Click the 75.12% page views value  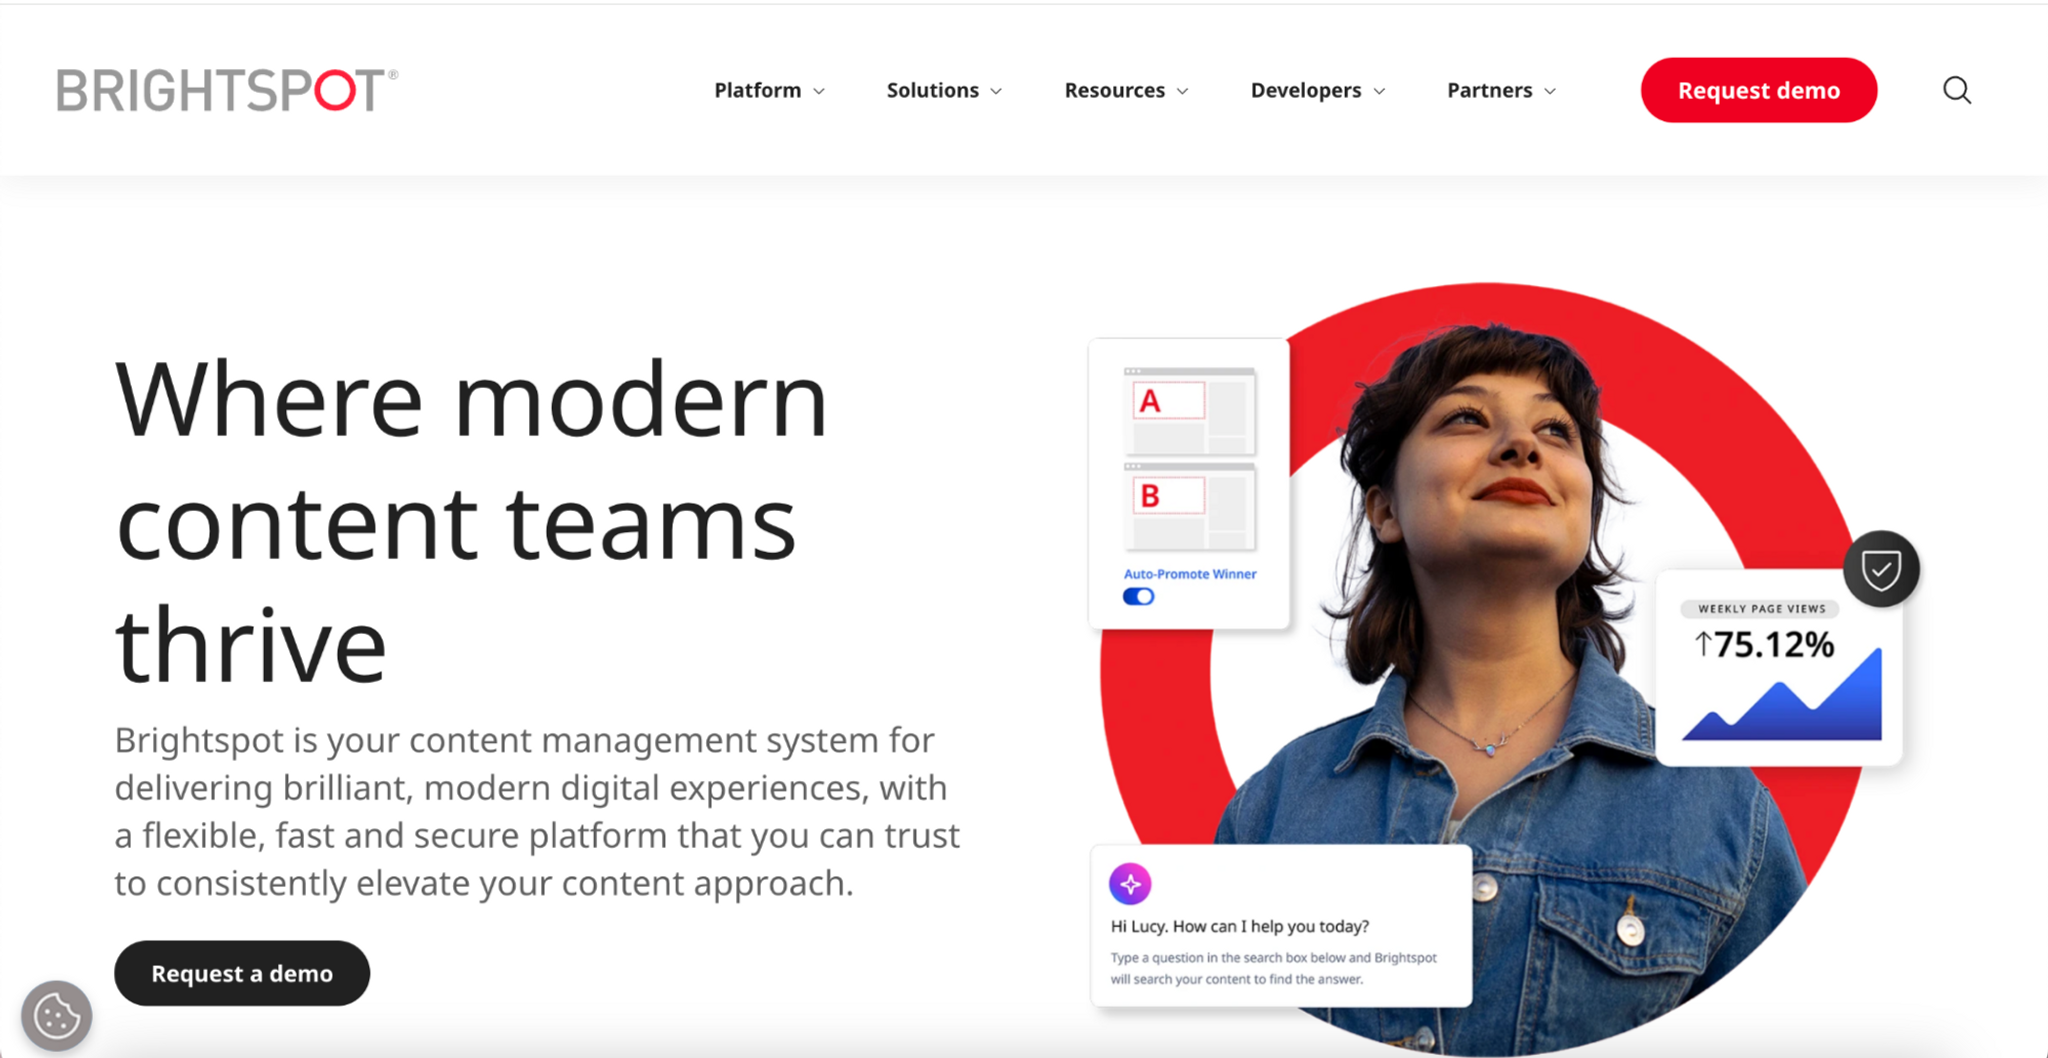[x=1764, y=645]
